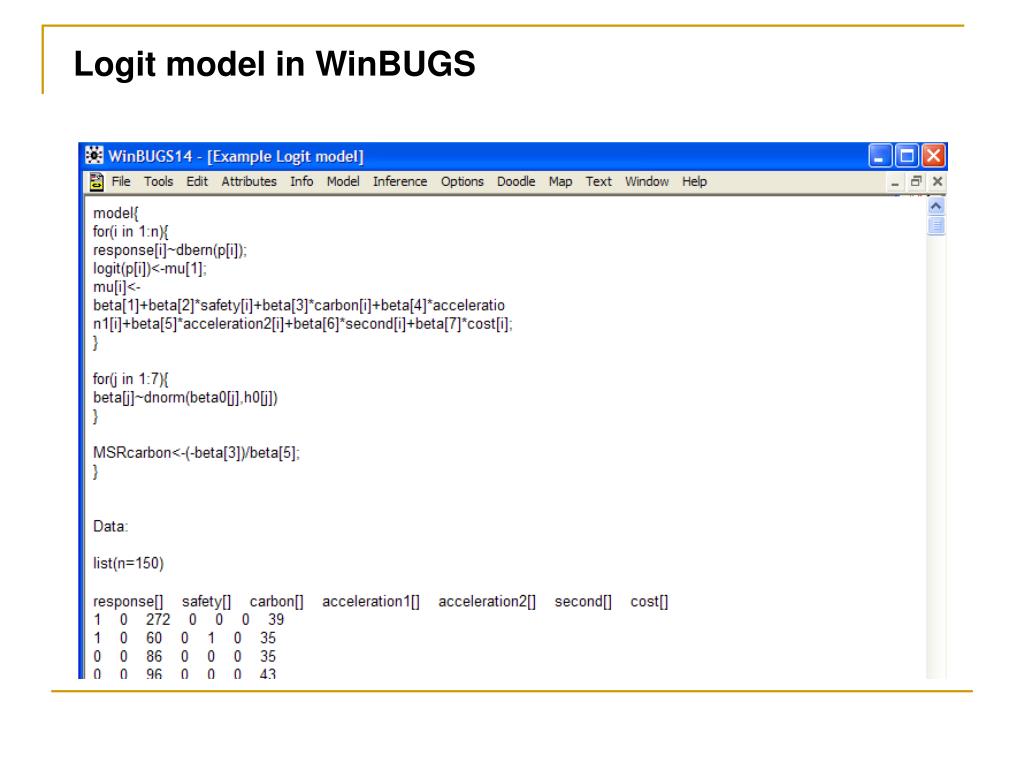Click the 'list(n=150)' line

tap(128, 563)
